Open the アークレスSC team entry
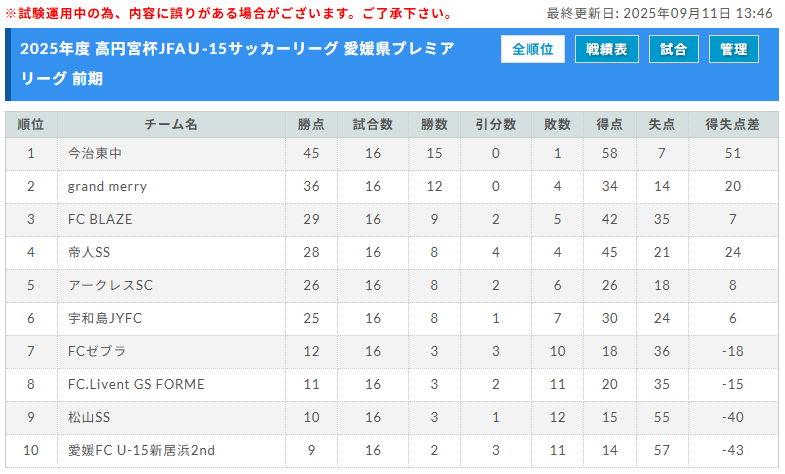Screen dimensions: 785x474 click(110, 286)
